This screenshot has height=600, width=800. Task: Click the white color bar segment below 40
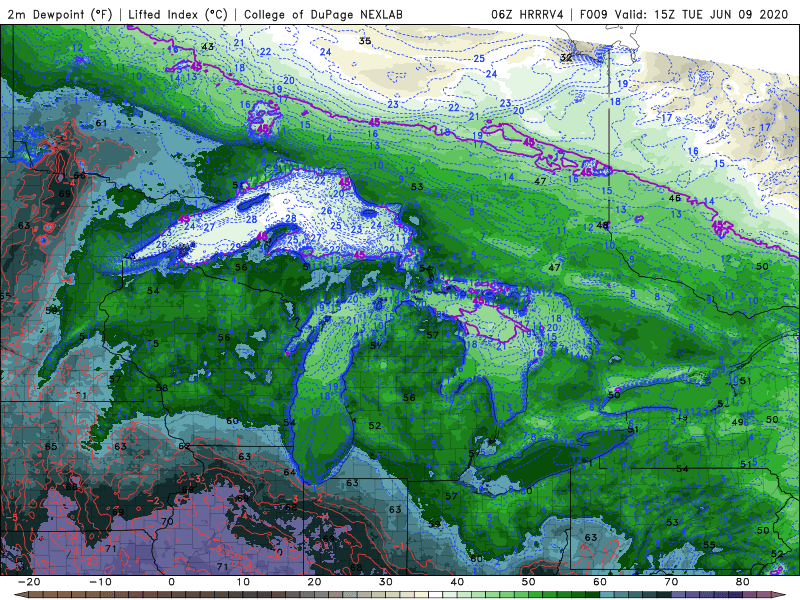click(435, 594)
